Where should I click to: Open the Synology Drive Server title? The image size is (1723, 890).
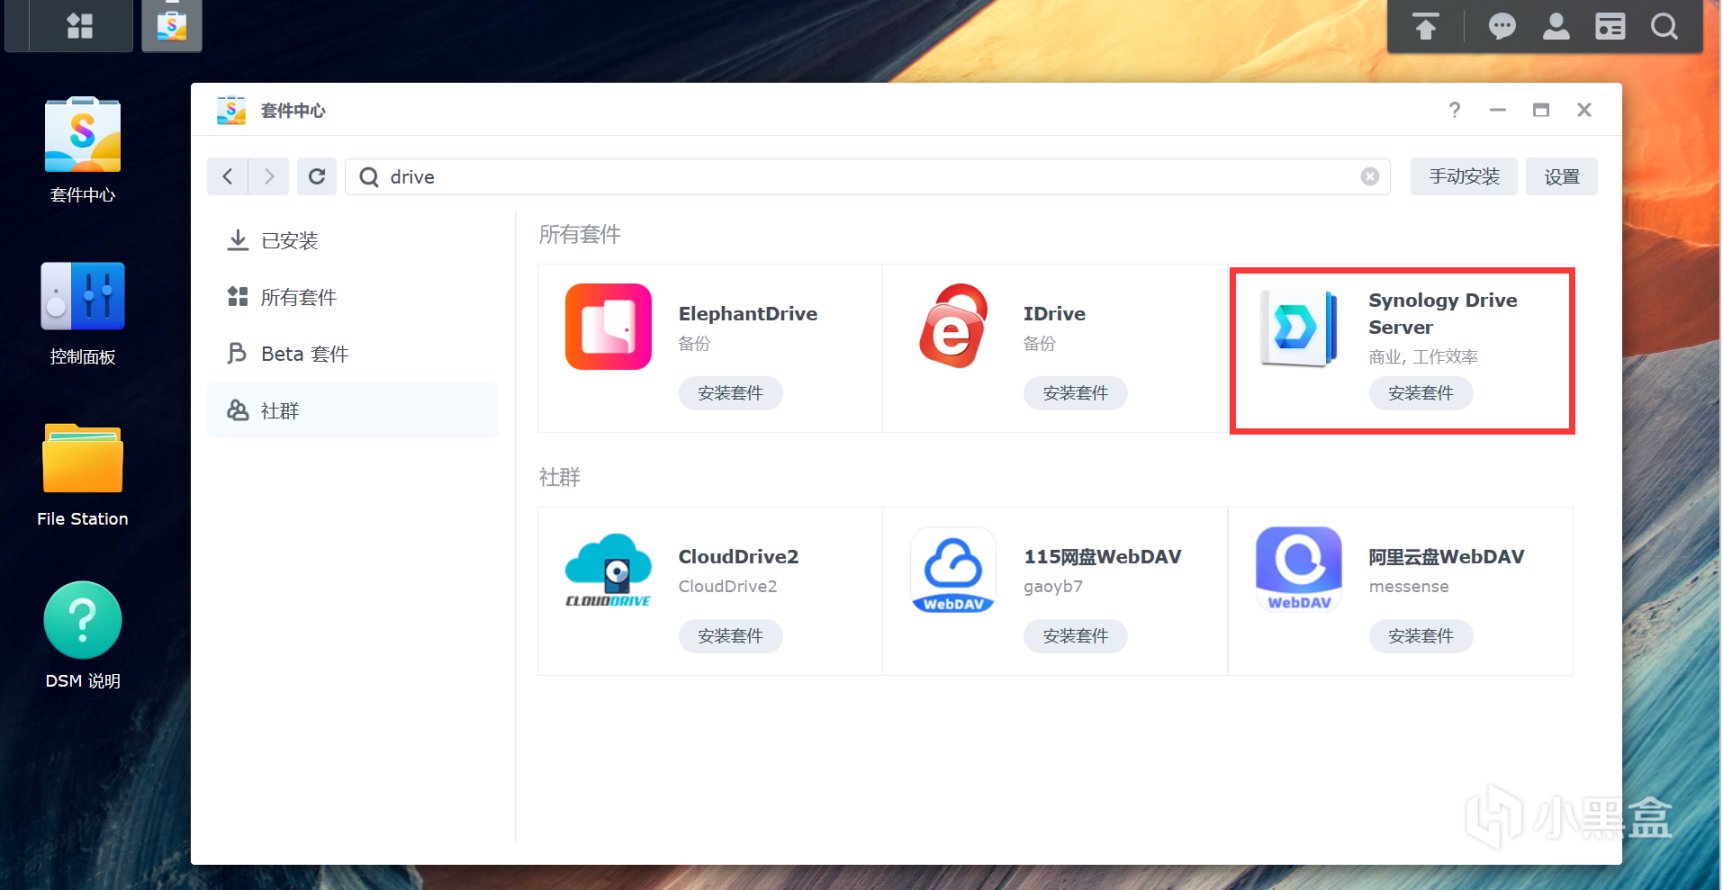(x=1443, y=314)
